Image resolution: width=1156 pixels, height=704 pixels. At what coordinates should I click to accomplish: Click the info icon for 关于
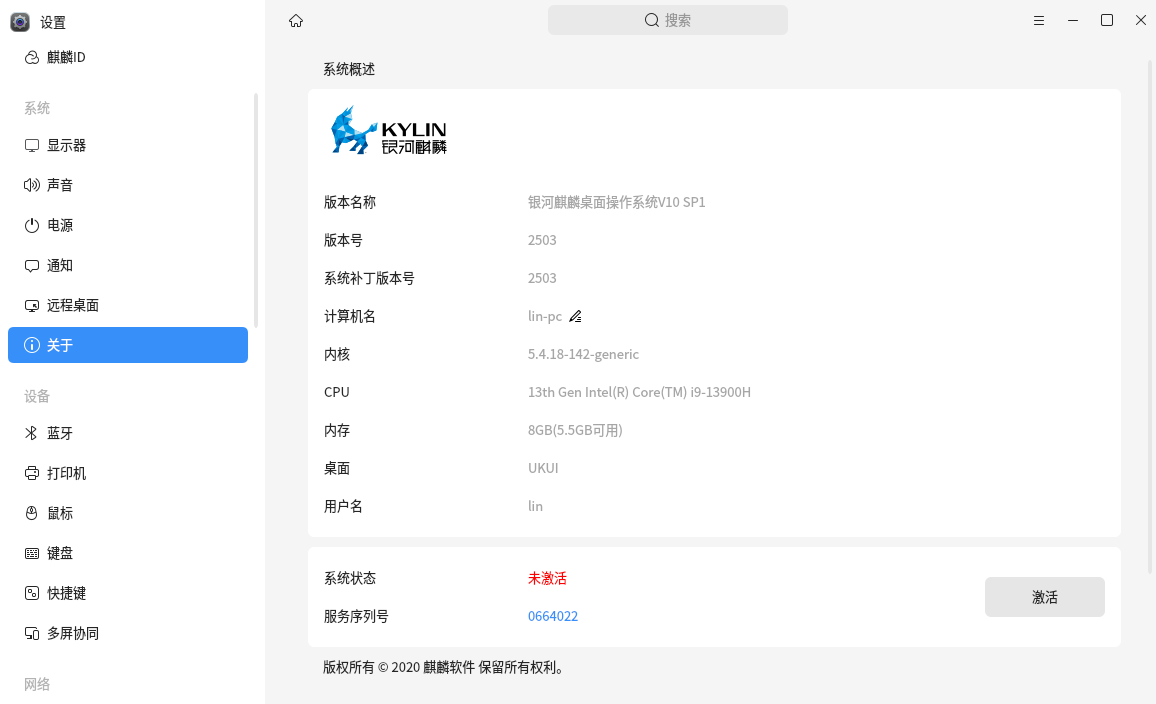[x=32, y=345]
